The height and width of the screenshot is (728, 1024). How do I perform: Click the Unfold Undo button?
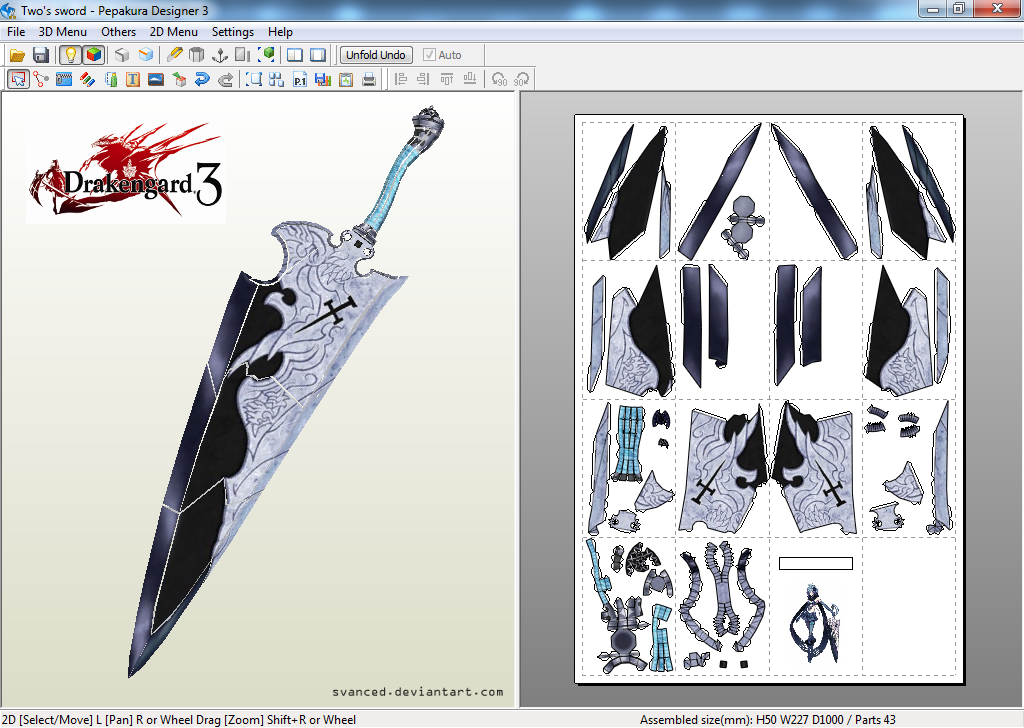(376, 55)
